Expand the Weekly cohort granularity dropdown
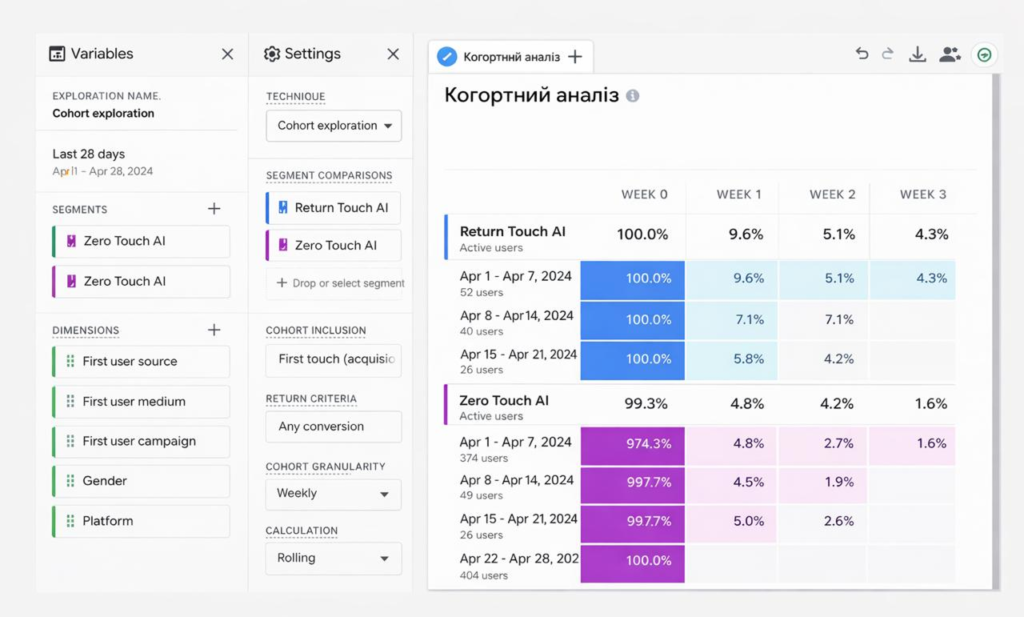 pos(333,494)
